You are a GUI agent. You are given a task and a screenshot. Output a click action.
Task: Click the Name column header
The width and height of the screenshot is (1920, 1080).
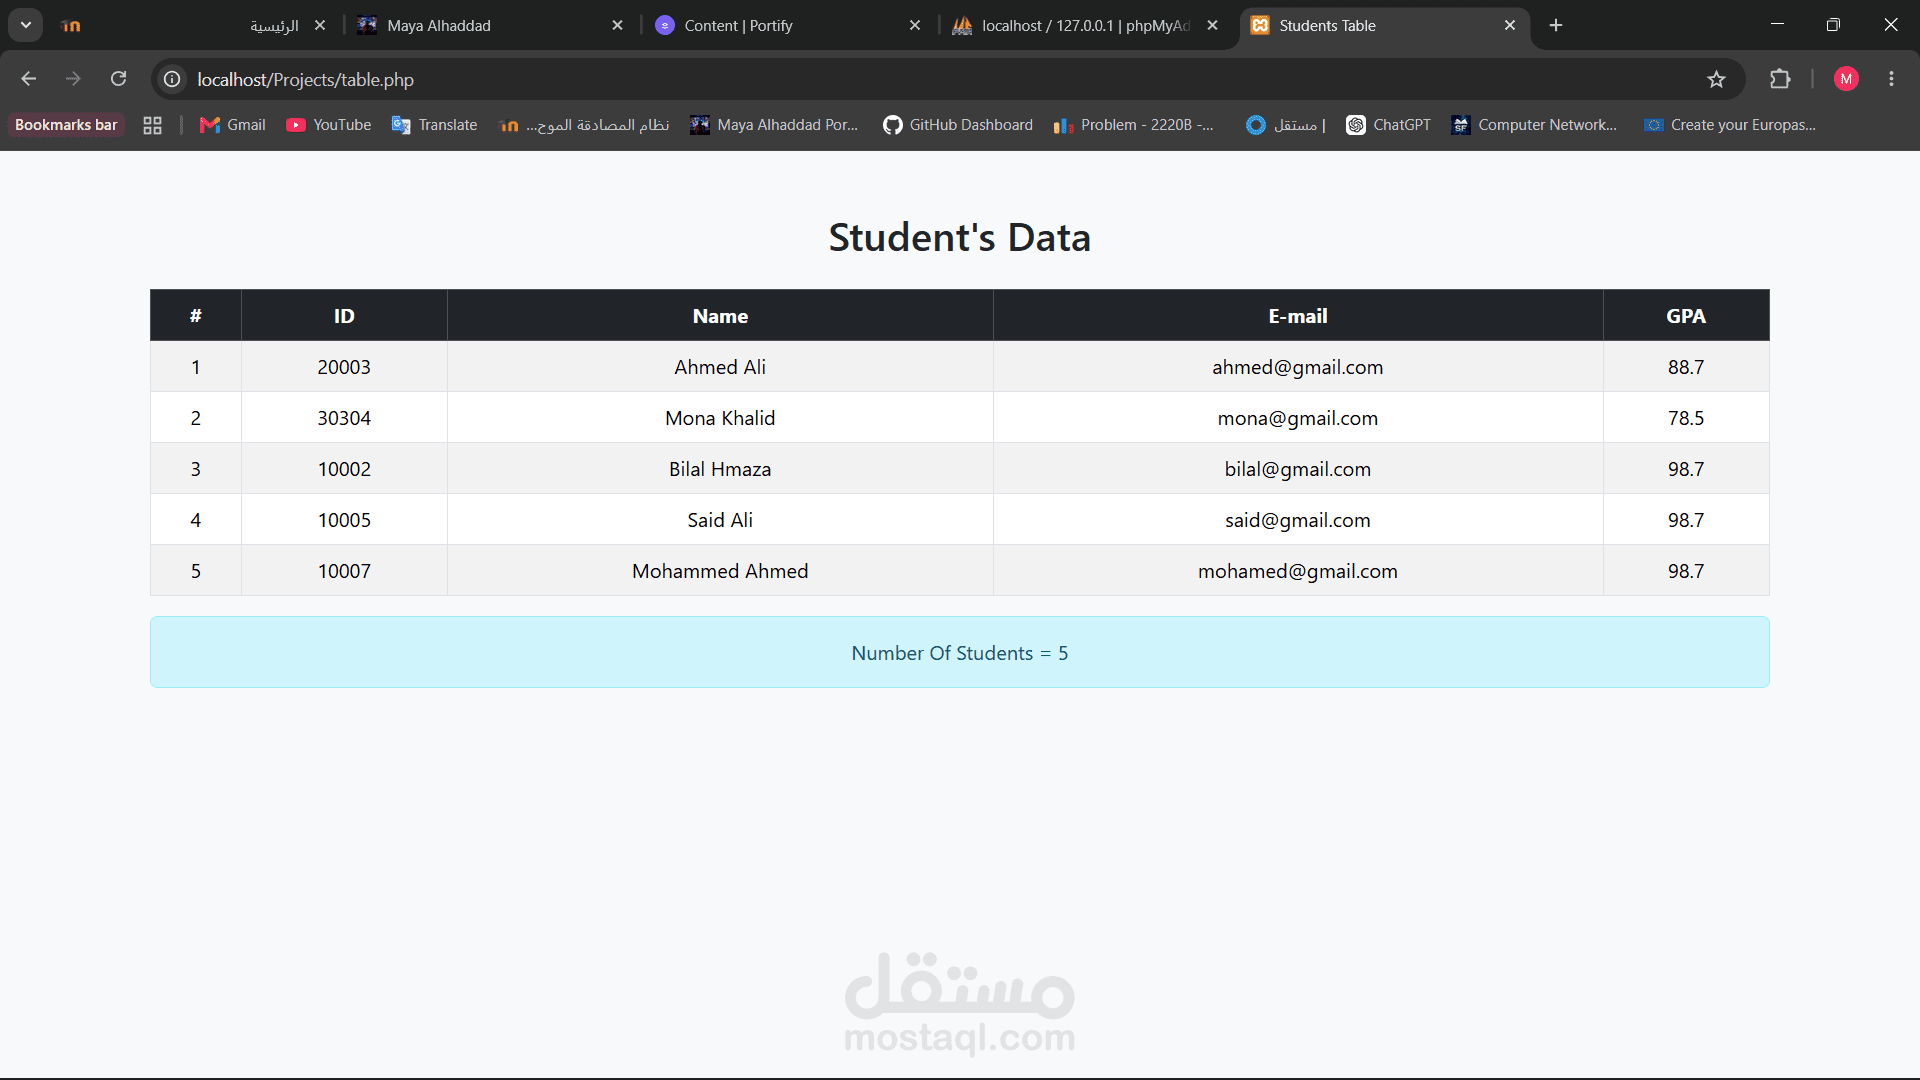pyautogui.click(x=720, y=316)
